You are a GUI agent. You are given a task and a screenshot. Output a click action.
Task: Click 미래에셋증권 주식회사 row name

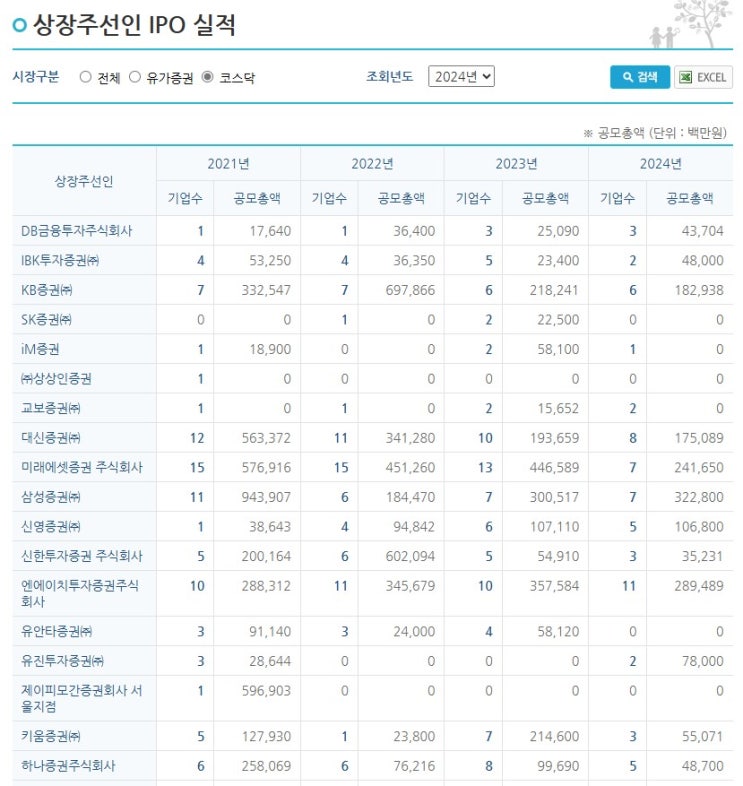point(82,467)
